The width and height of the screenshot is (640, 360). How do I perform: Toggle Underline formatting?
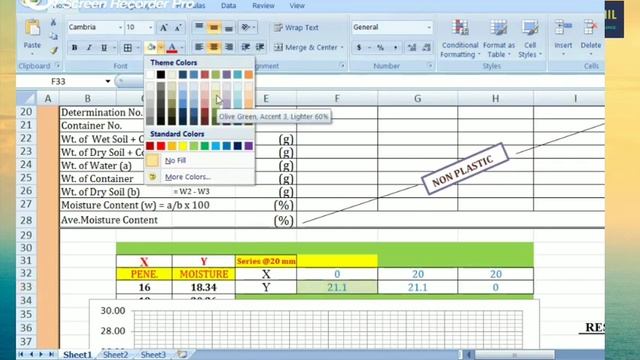[104, 48]
